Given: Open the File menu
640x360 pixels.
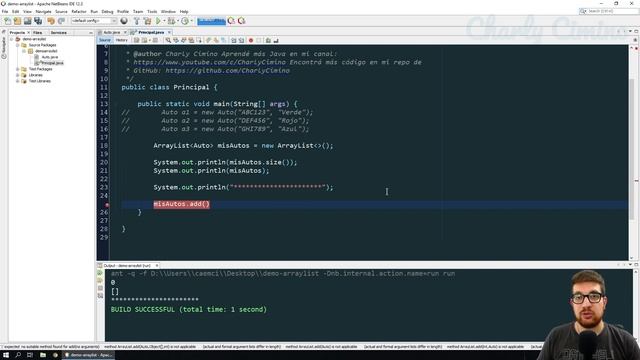Looking at the screenshot, I should [5, 11].
